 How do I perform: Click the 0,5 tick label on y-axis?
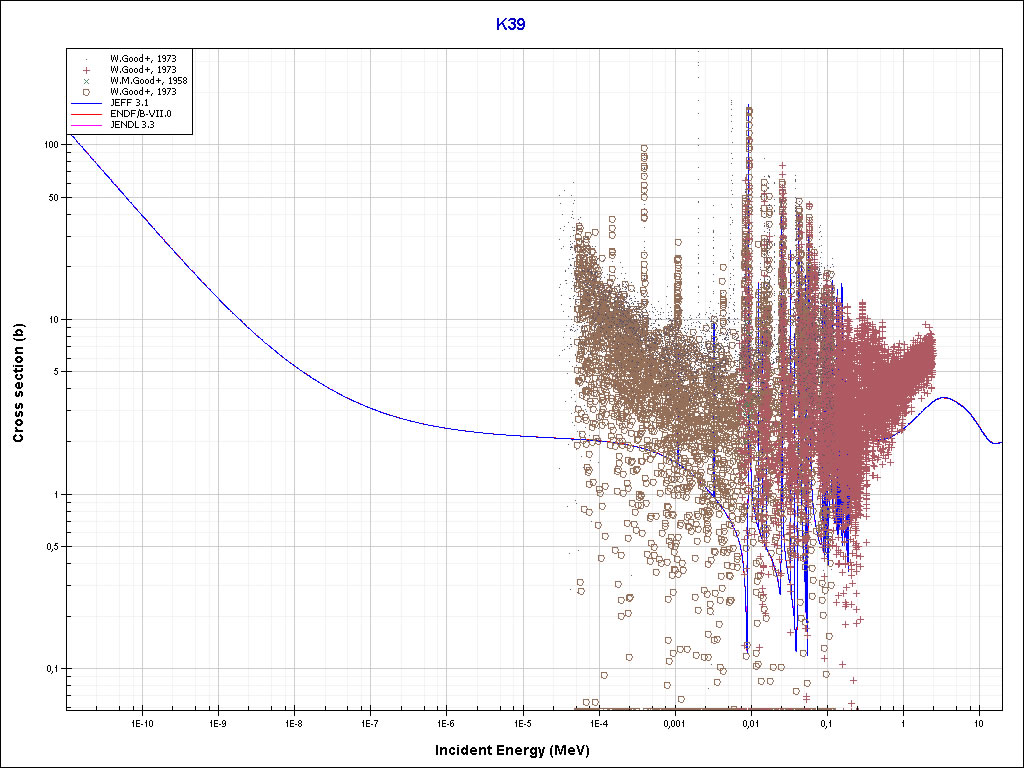tap(50, 547)
